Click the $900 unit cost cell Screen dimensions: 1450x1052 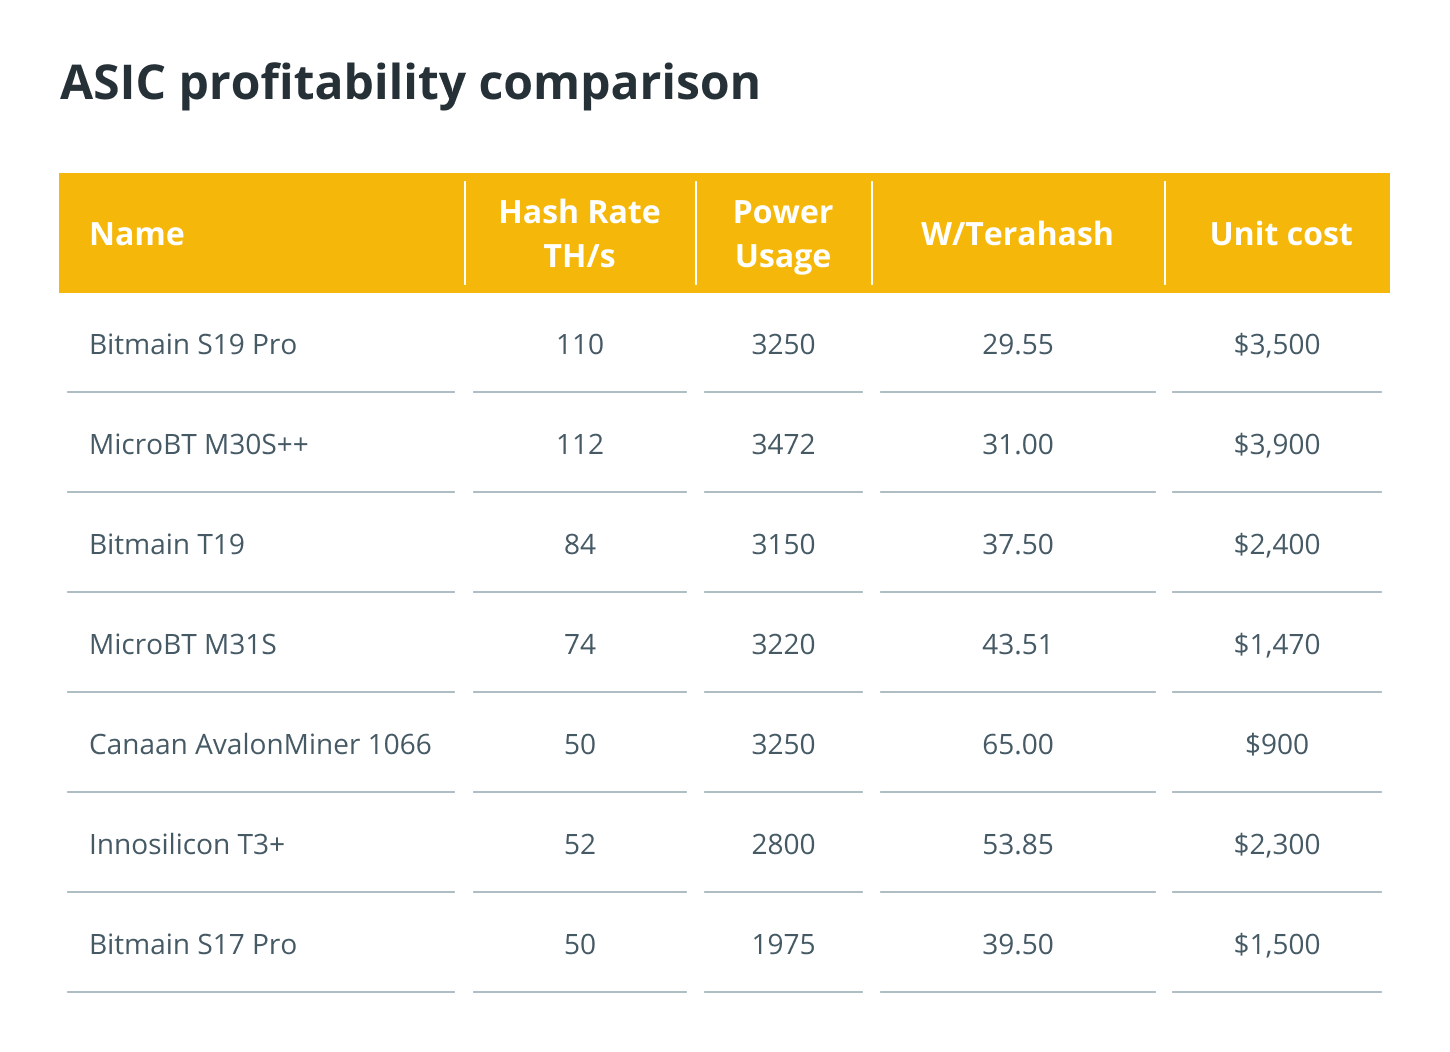(1277, 744)
